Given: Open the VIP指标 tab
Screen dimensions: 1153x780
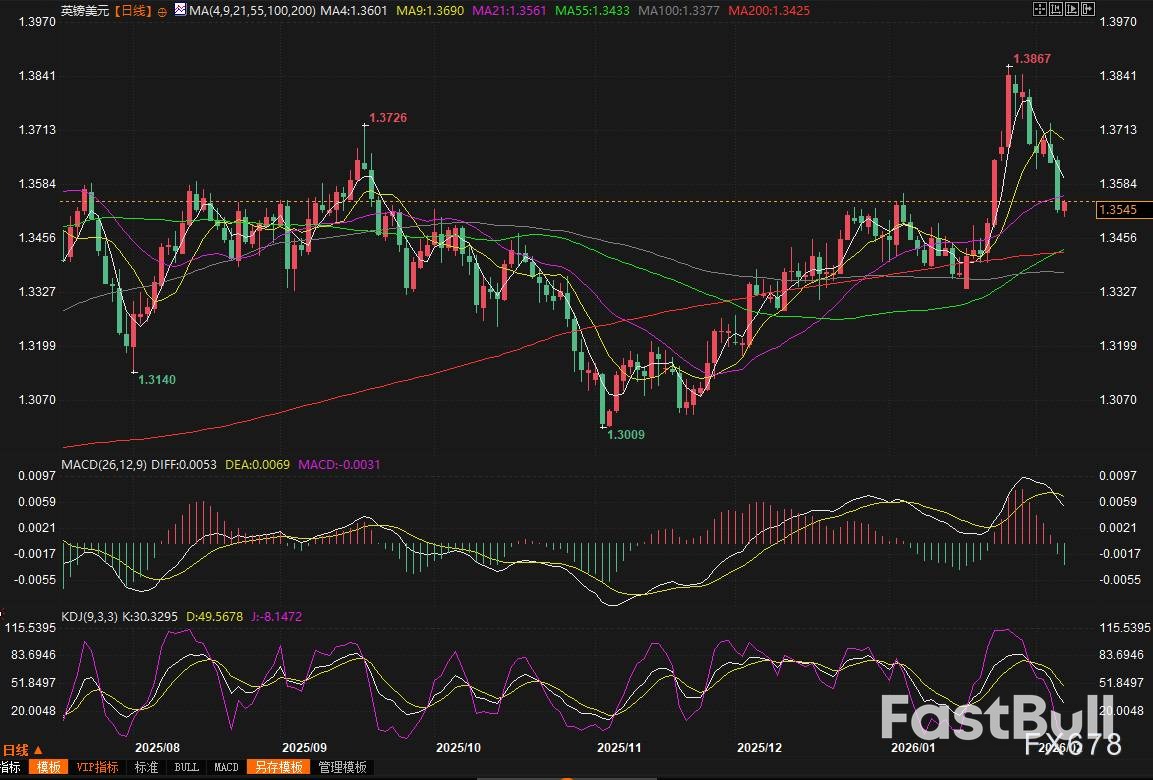Looking at the screenshot, I should coord(97,767).
